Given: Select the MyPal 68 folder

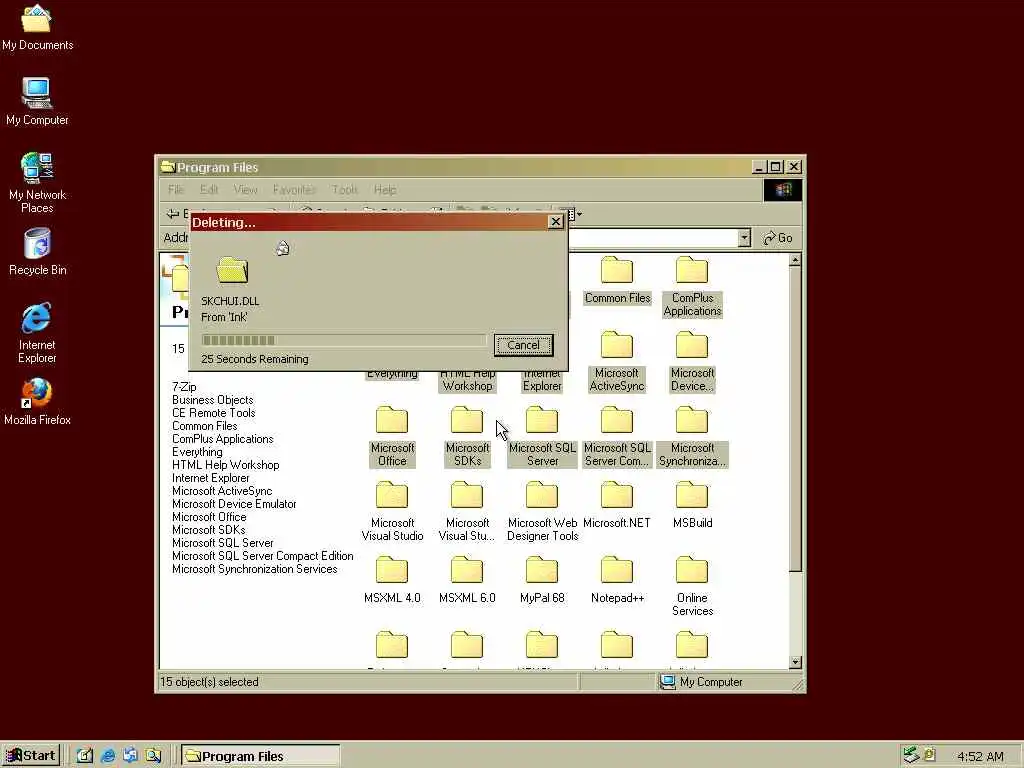Looking at the screenshot, I should click(542, 580).
